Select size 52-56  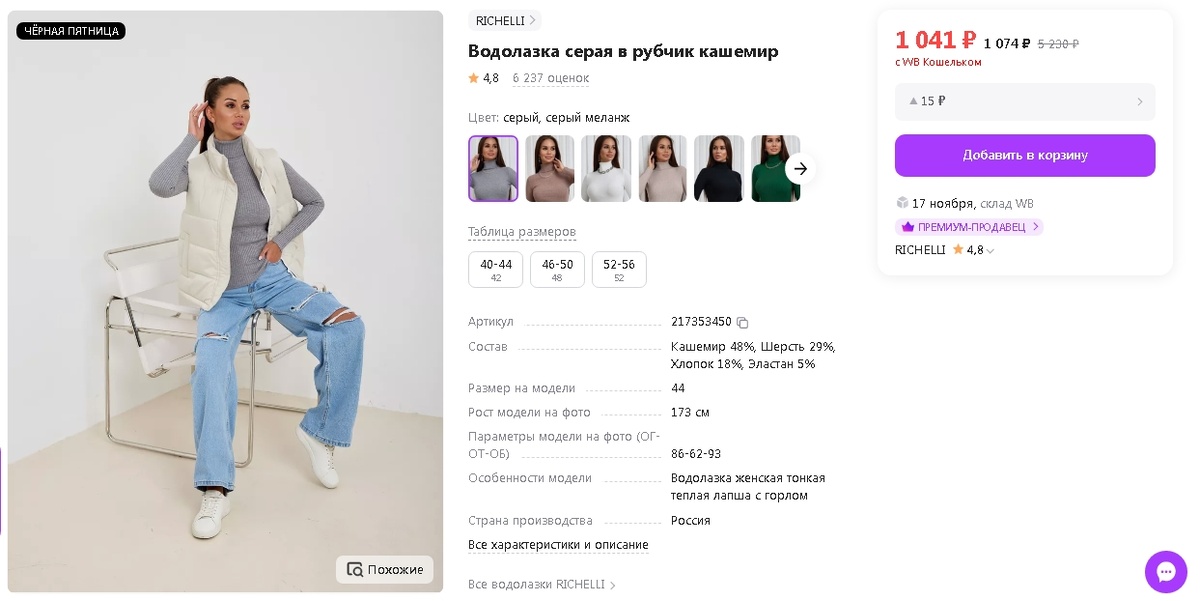pyautogui.click(x=619, y=269)
